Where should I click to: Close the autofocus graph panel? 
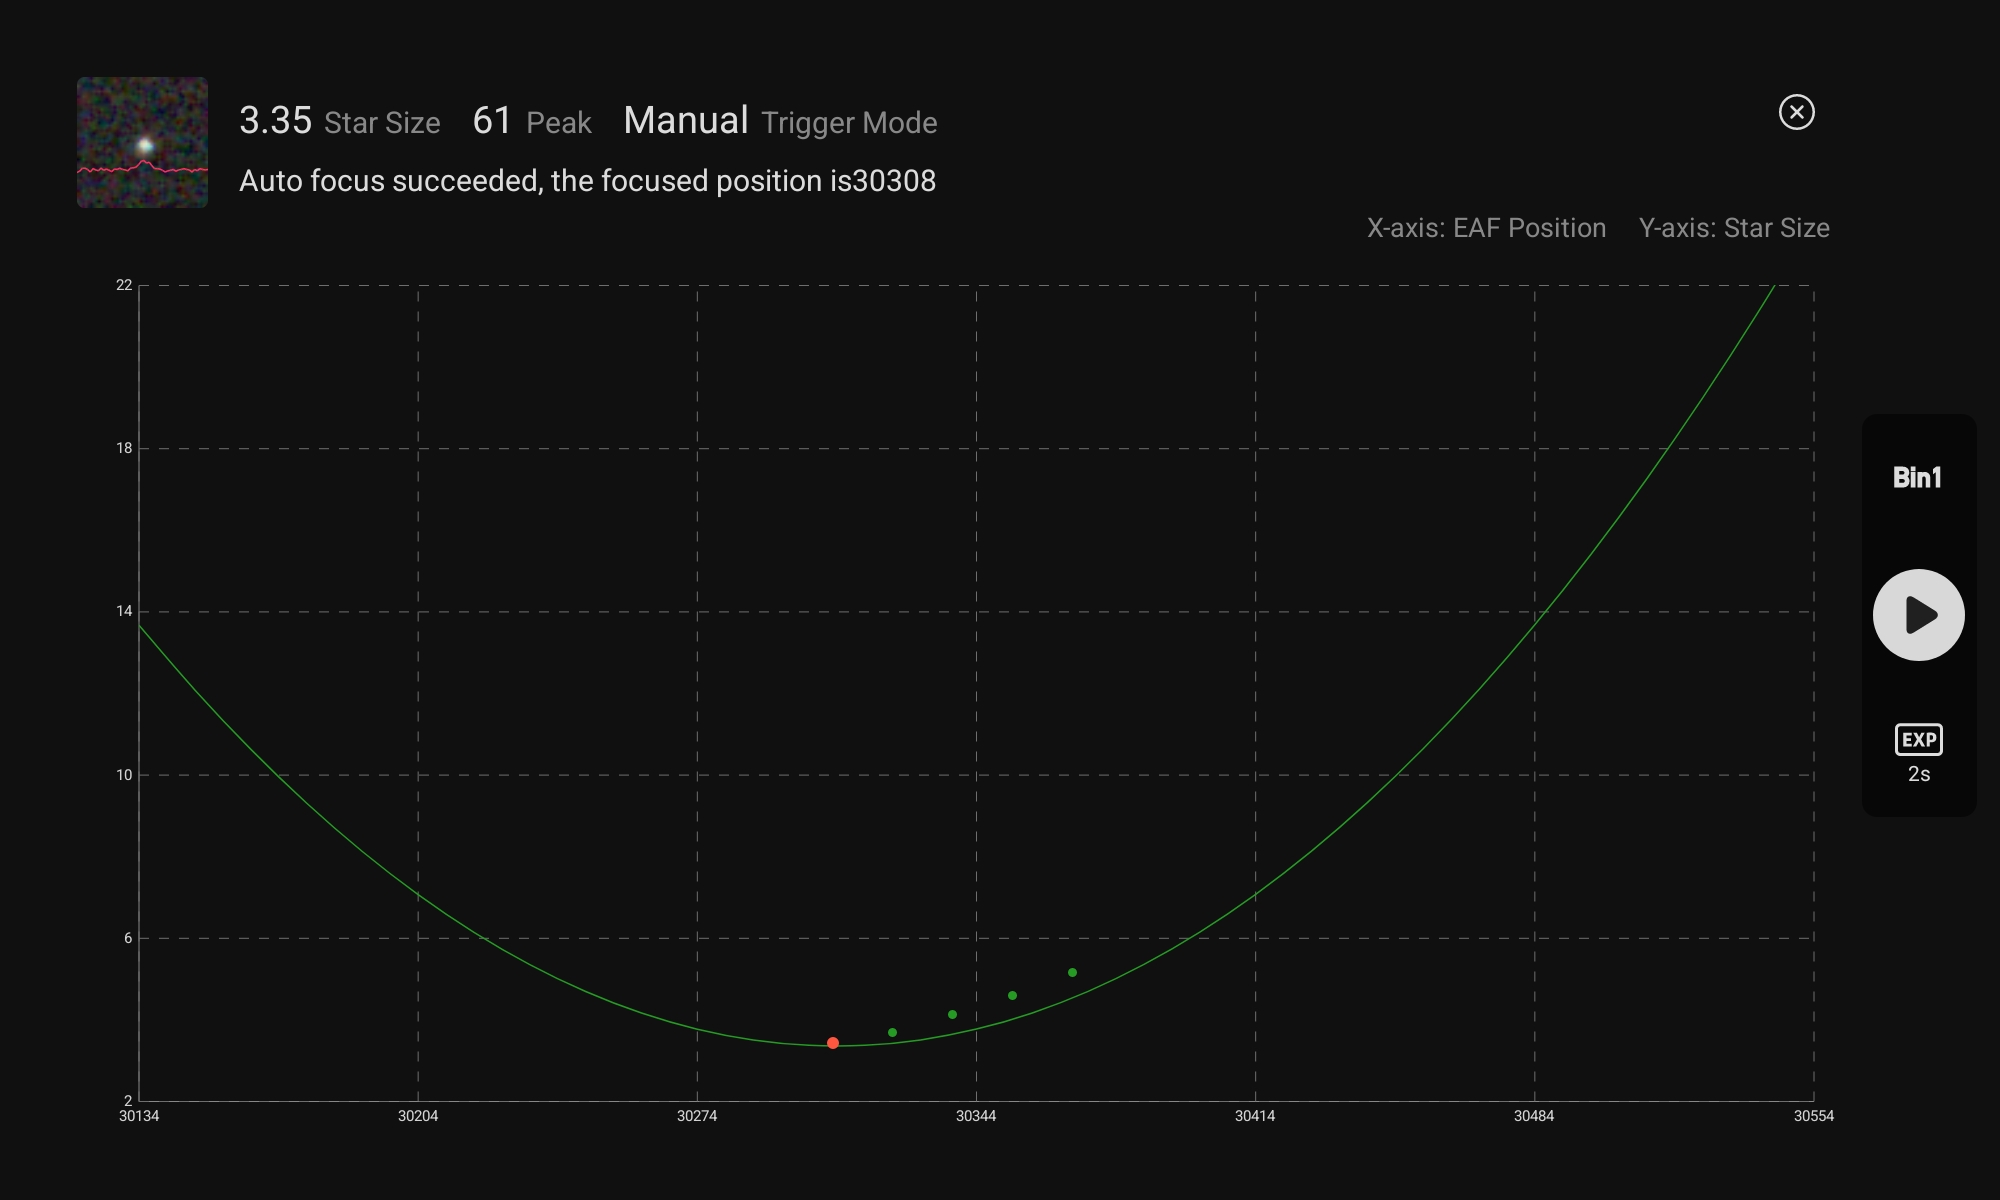click(x=1796, y=112)
